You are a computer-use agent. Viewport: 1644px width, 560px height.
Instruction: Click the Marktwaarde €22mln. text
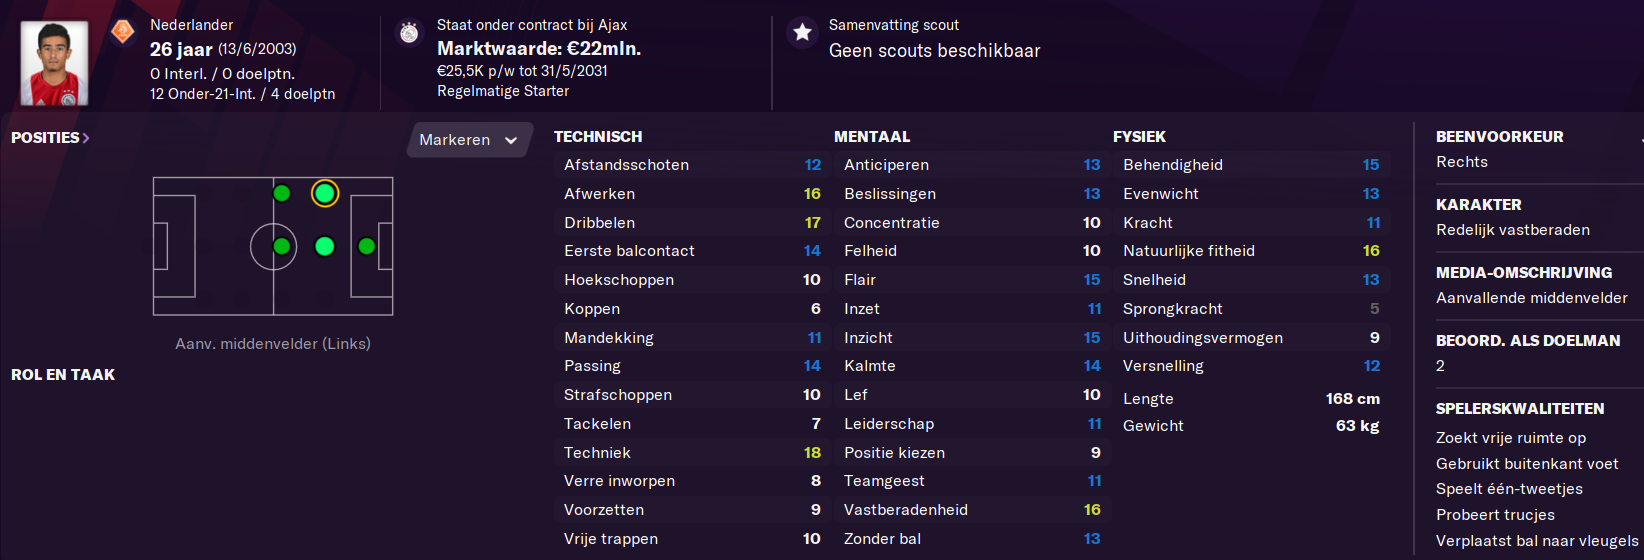pyautogui.click(x=539, y=48)
